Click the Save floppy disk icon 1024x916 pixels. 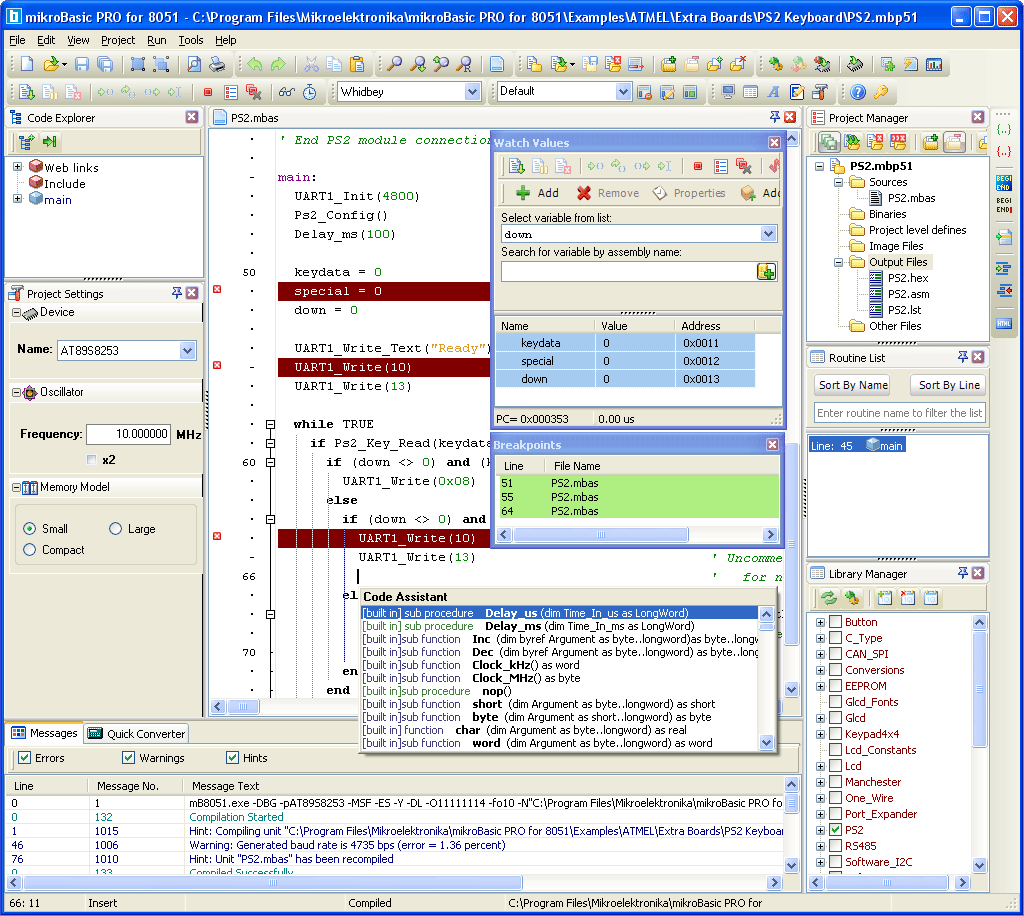[x=82, y=64]
